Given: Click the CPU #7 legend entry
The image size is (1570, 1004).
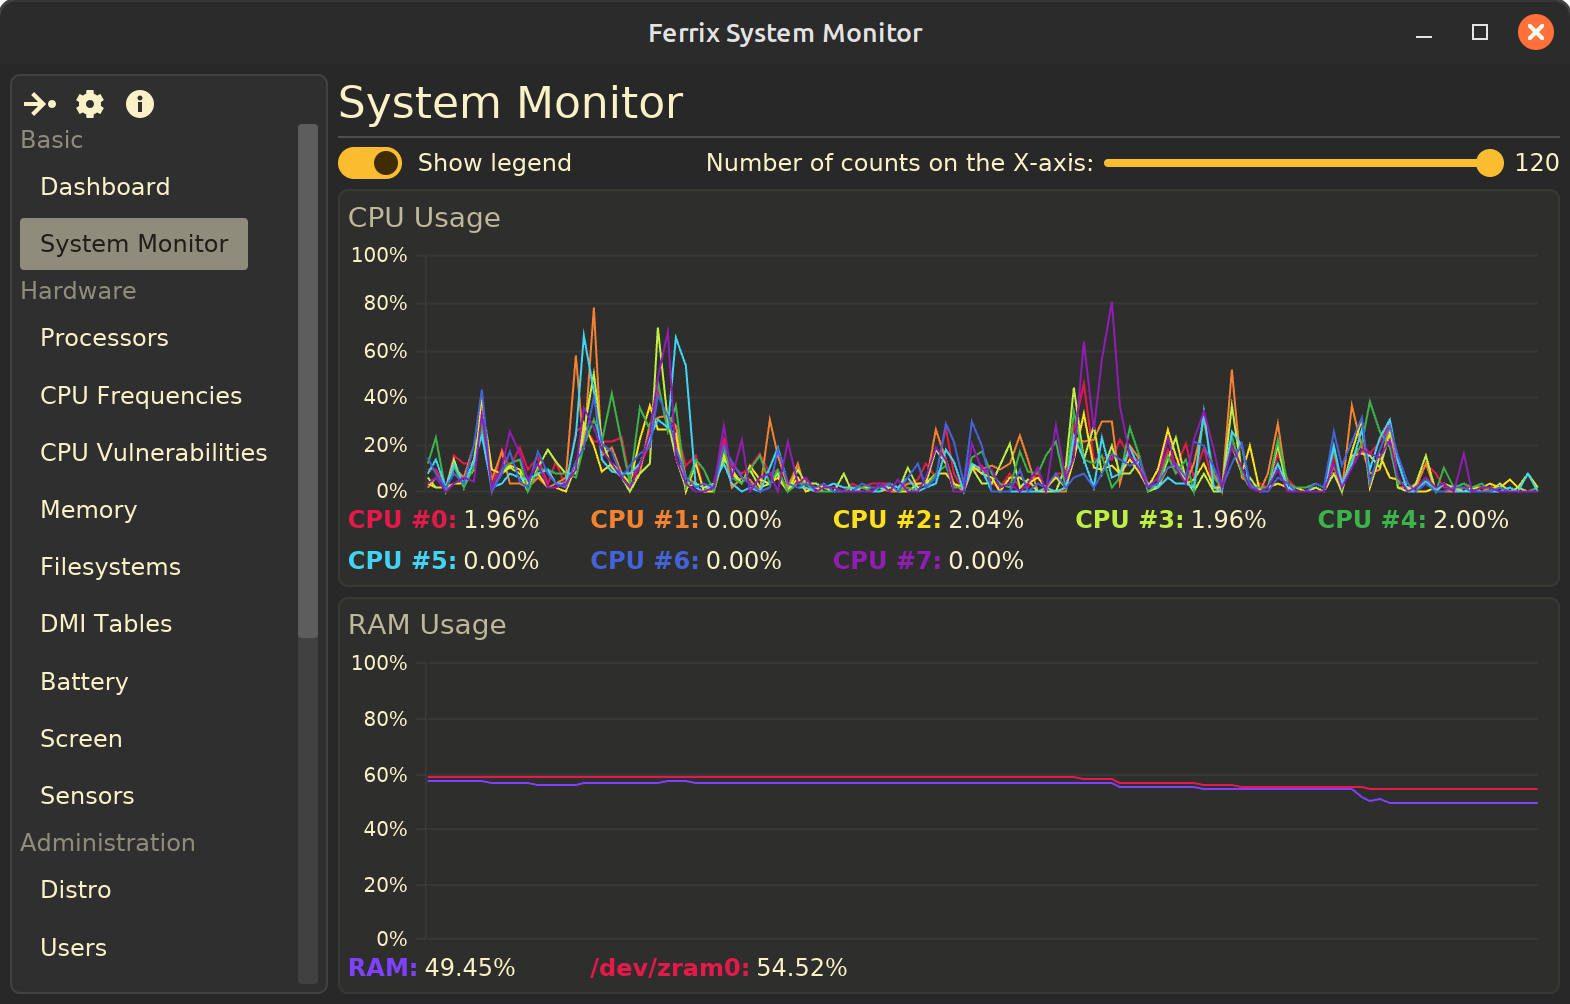Looking at the screenshot, I should coord(927,561).
